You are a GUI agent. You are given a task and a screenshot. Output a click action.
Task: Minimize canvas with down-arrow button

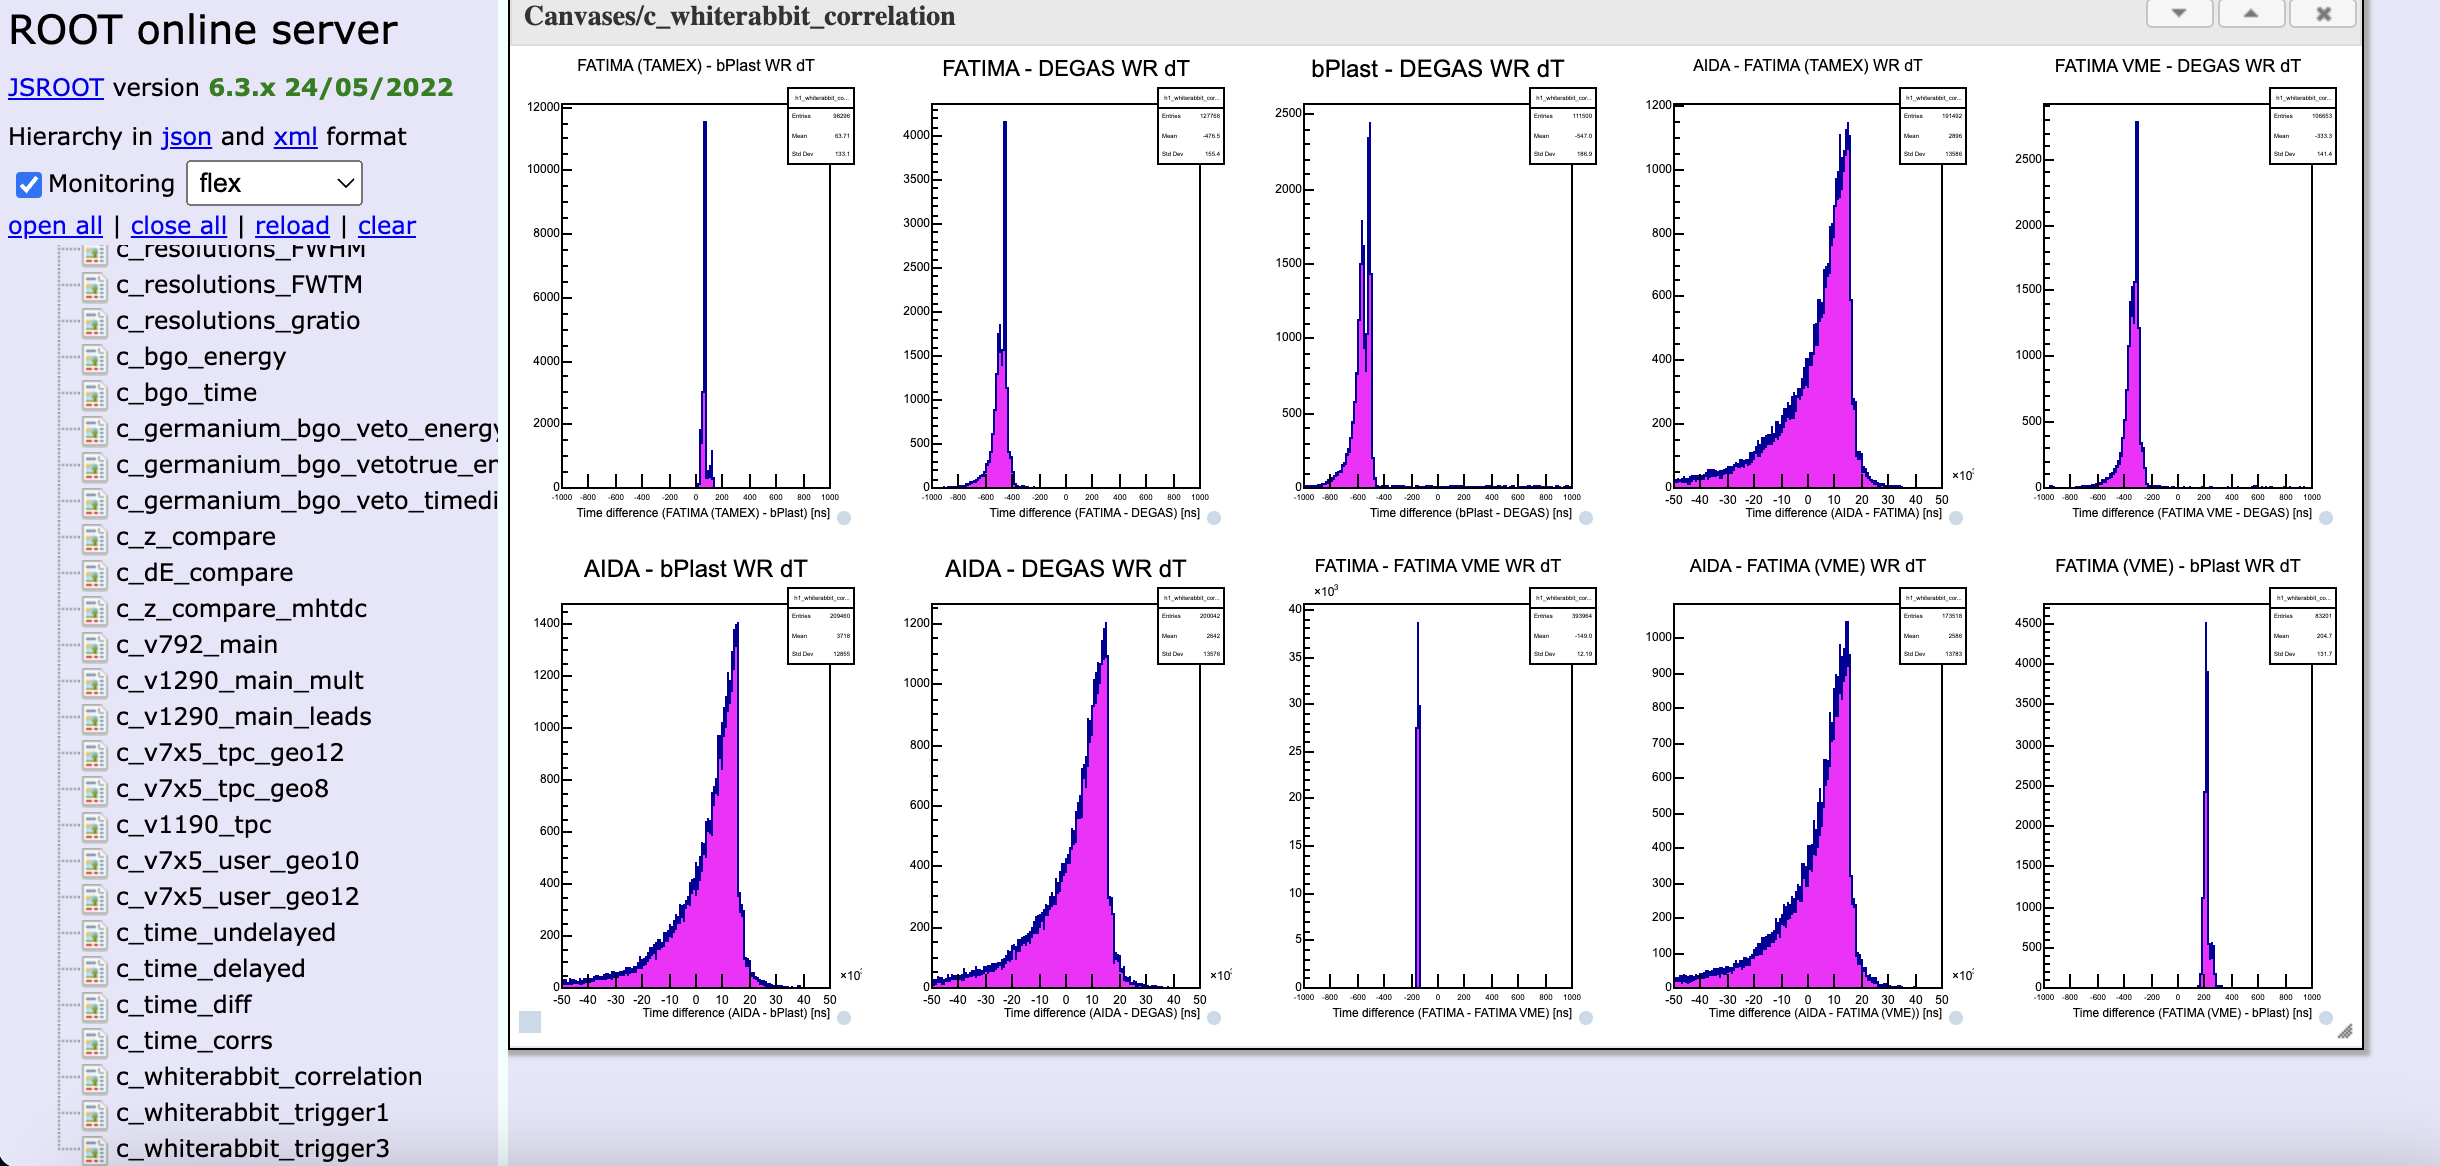click(x=2179, y=13)
